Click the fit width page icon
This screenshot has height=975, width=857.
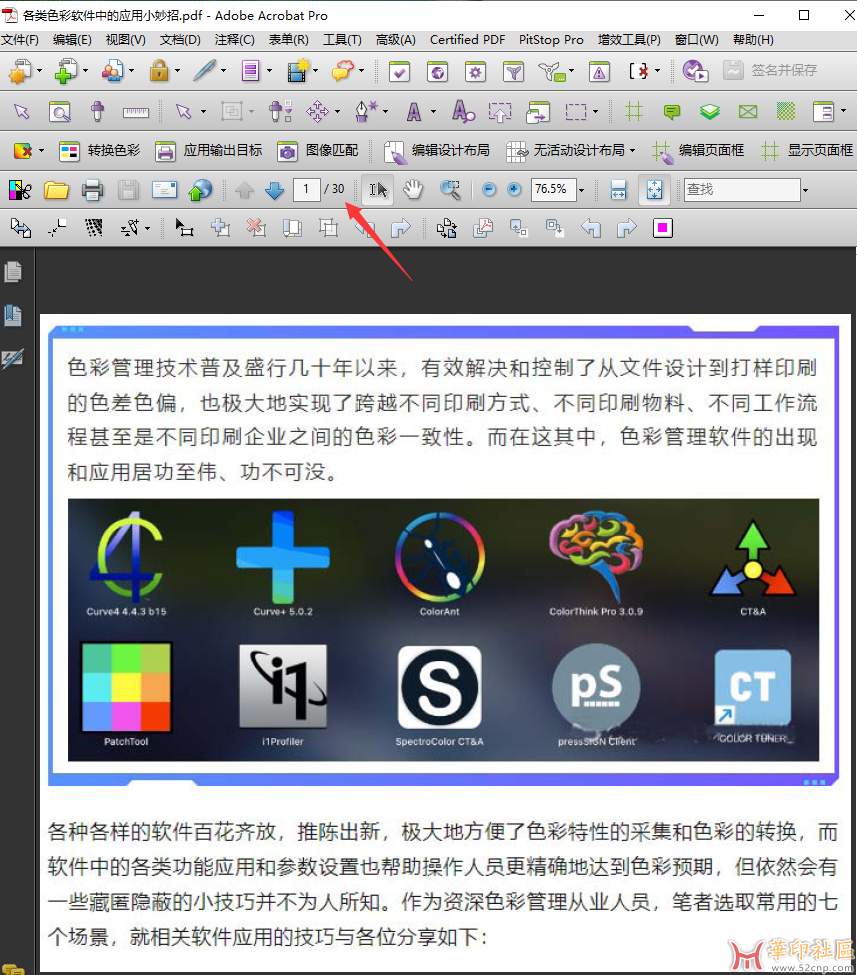click(618, 190)
